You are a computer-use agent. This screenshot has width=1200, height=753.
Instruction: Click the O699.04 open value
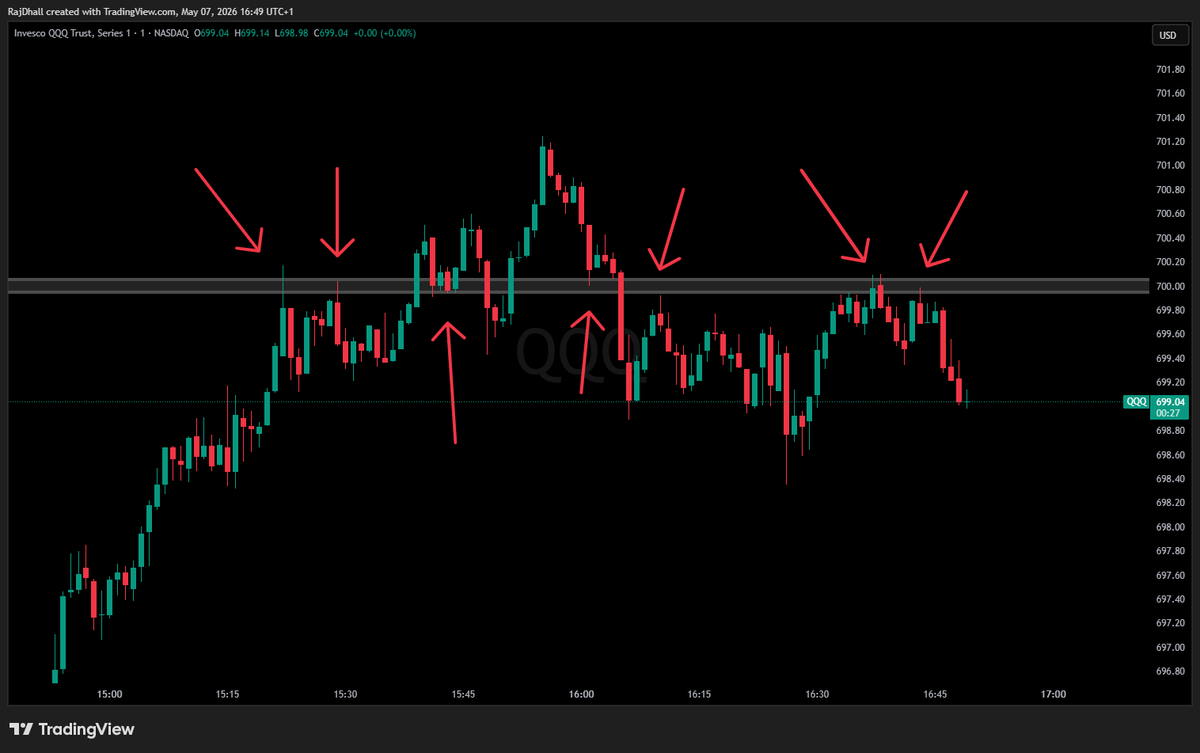tap(209, 35)
